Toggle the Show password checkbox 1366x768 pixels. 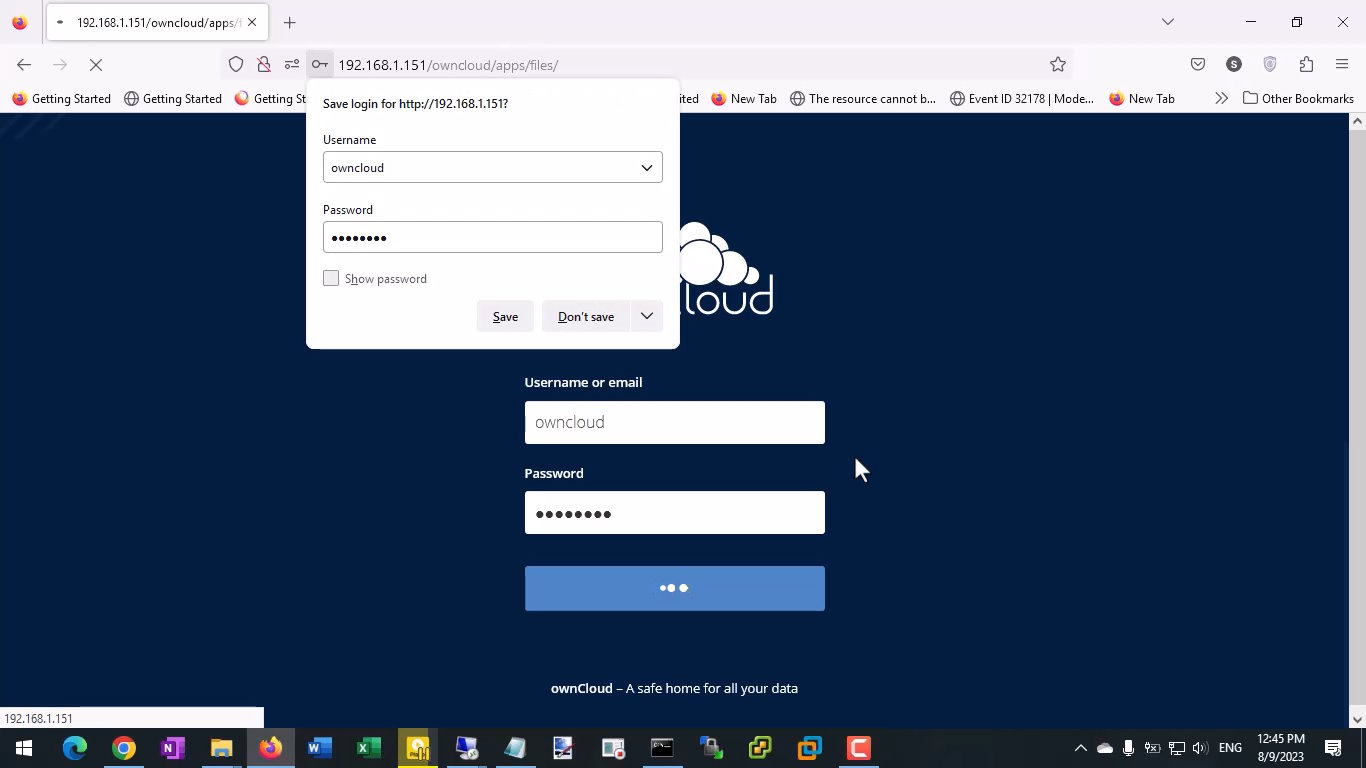point(331,278)
